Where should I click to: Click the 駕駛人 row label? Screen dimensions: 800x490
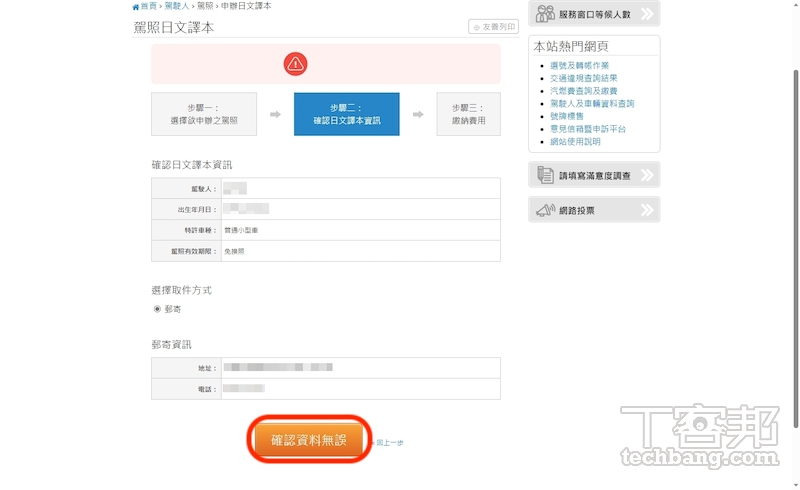click(204, 189)
